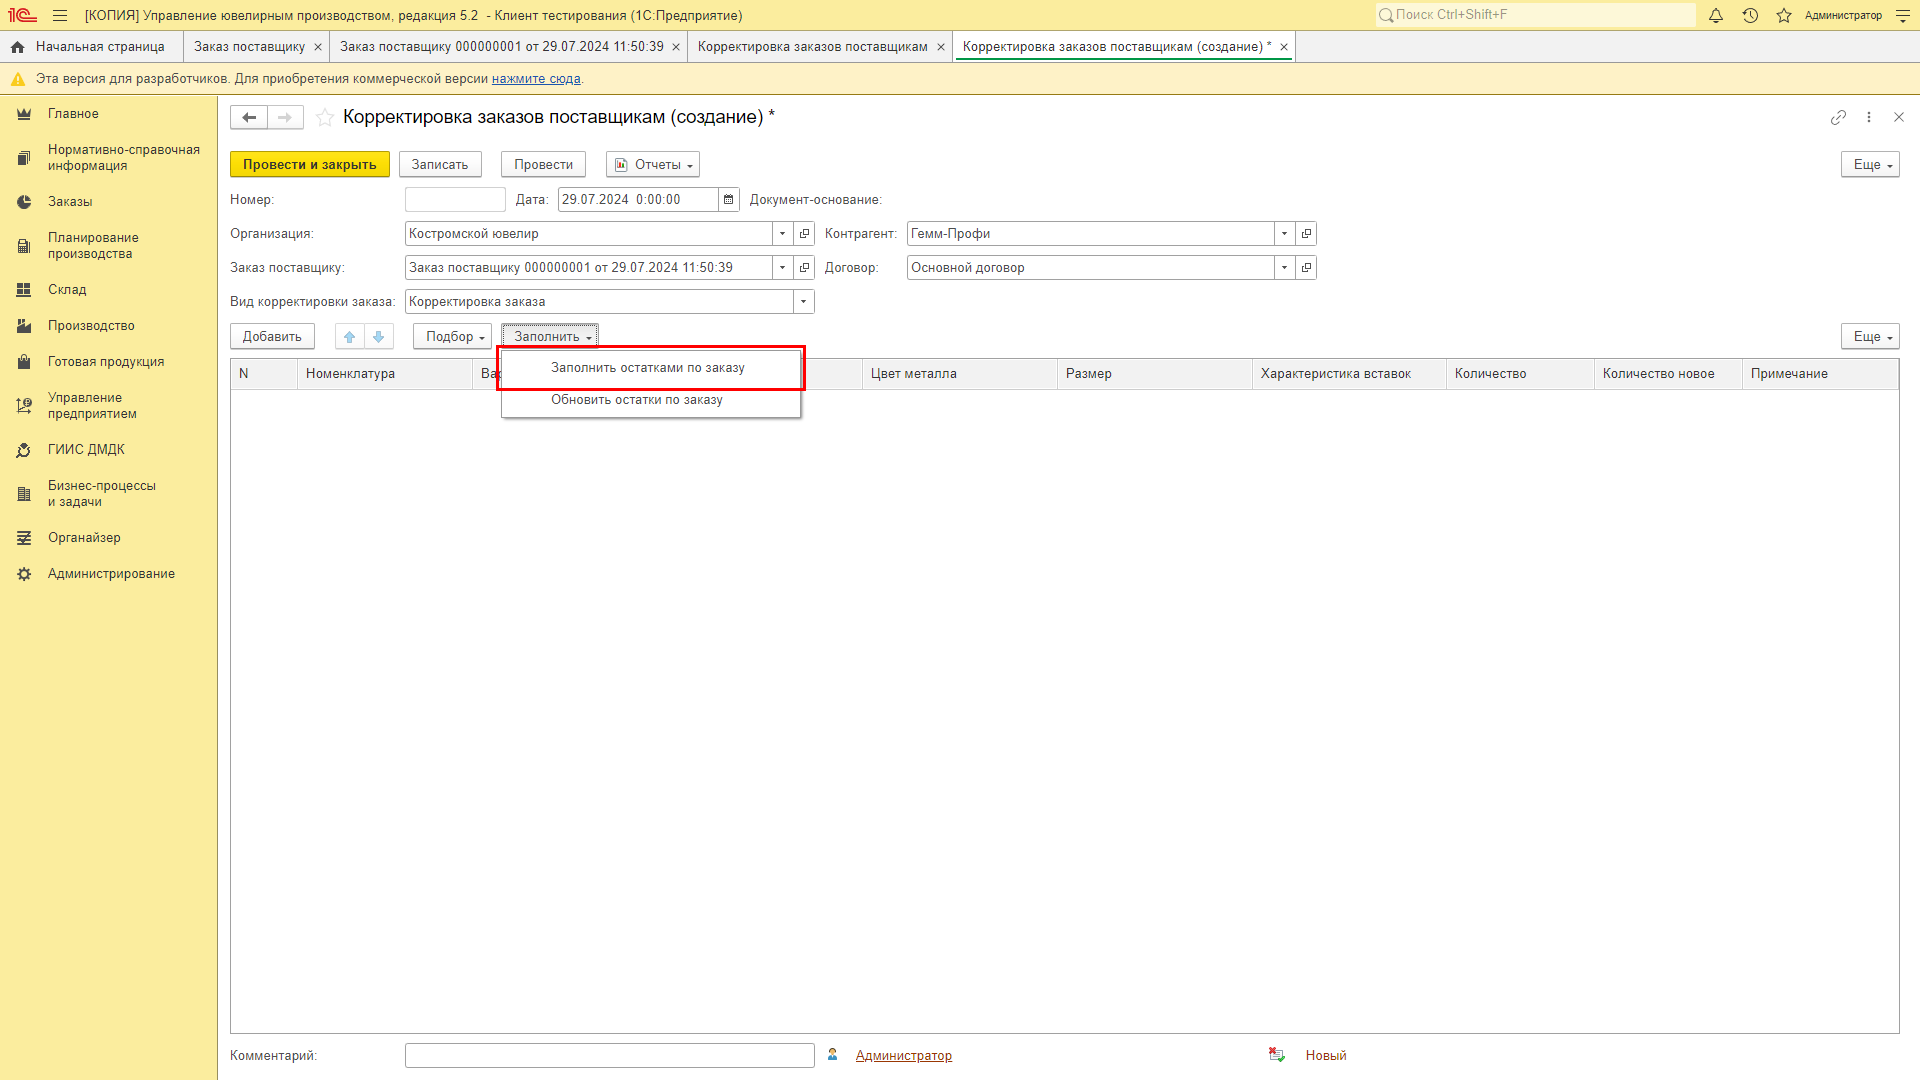Open Органайзер section in sidebar
The height and width of the screenshot is (1080, 1920).
(84, 538)
